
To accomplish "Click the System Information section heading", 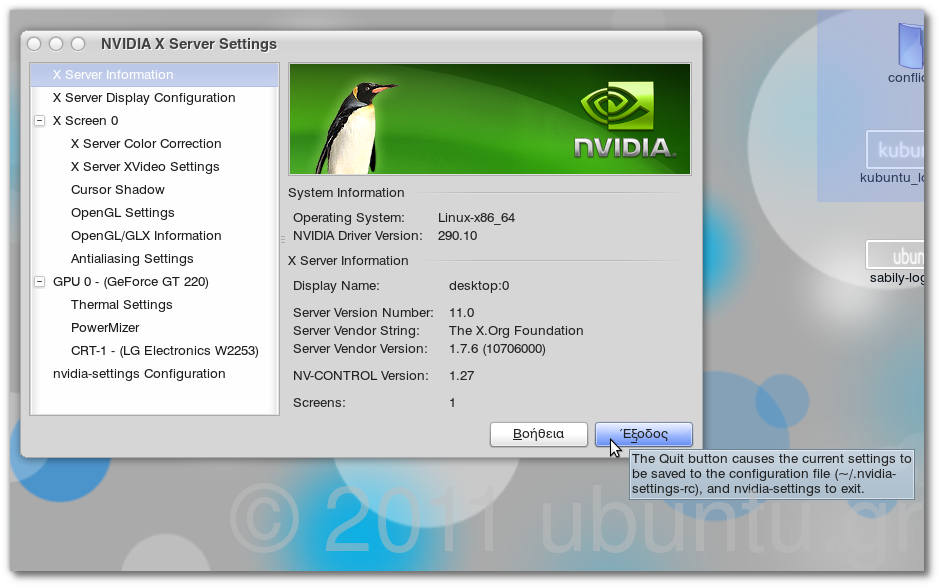I will [346, 193].
